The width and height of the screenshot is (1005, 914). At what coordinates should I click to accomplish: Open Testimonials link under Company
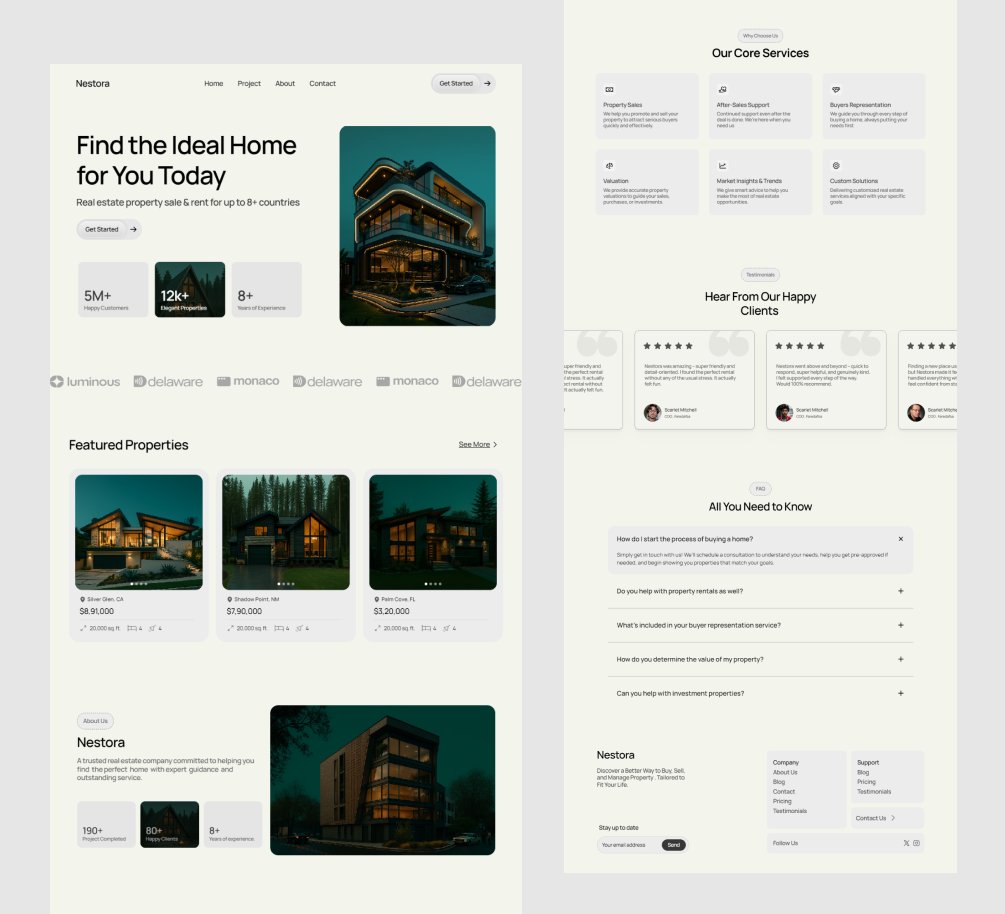coord(790,811)
